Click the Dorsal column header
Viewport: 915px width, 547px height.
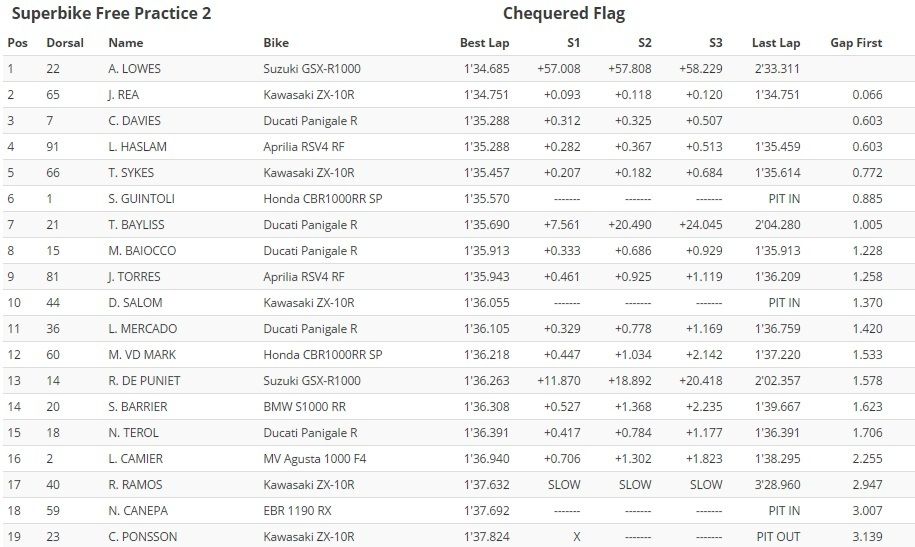pos(65,43)
